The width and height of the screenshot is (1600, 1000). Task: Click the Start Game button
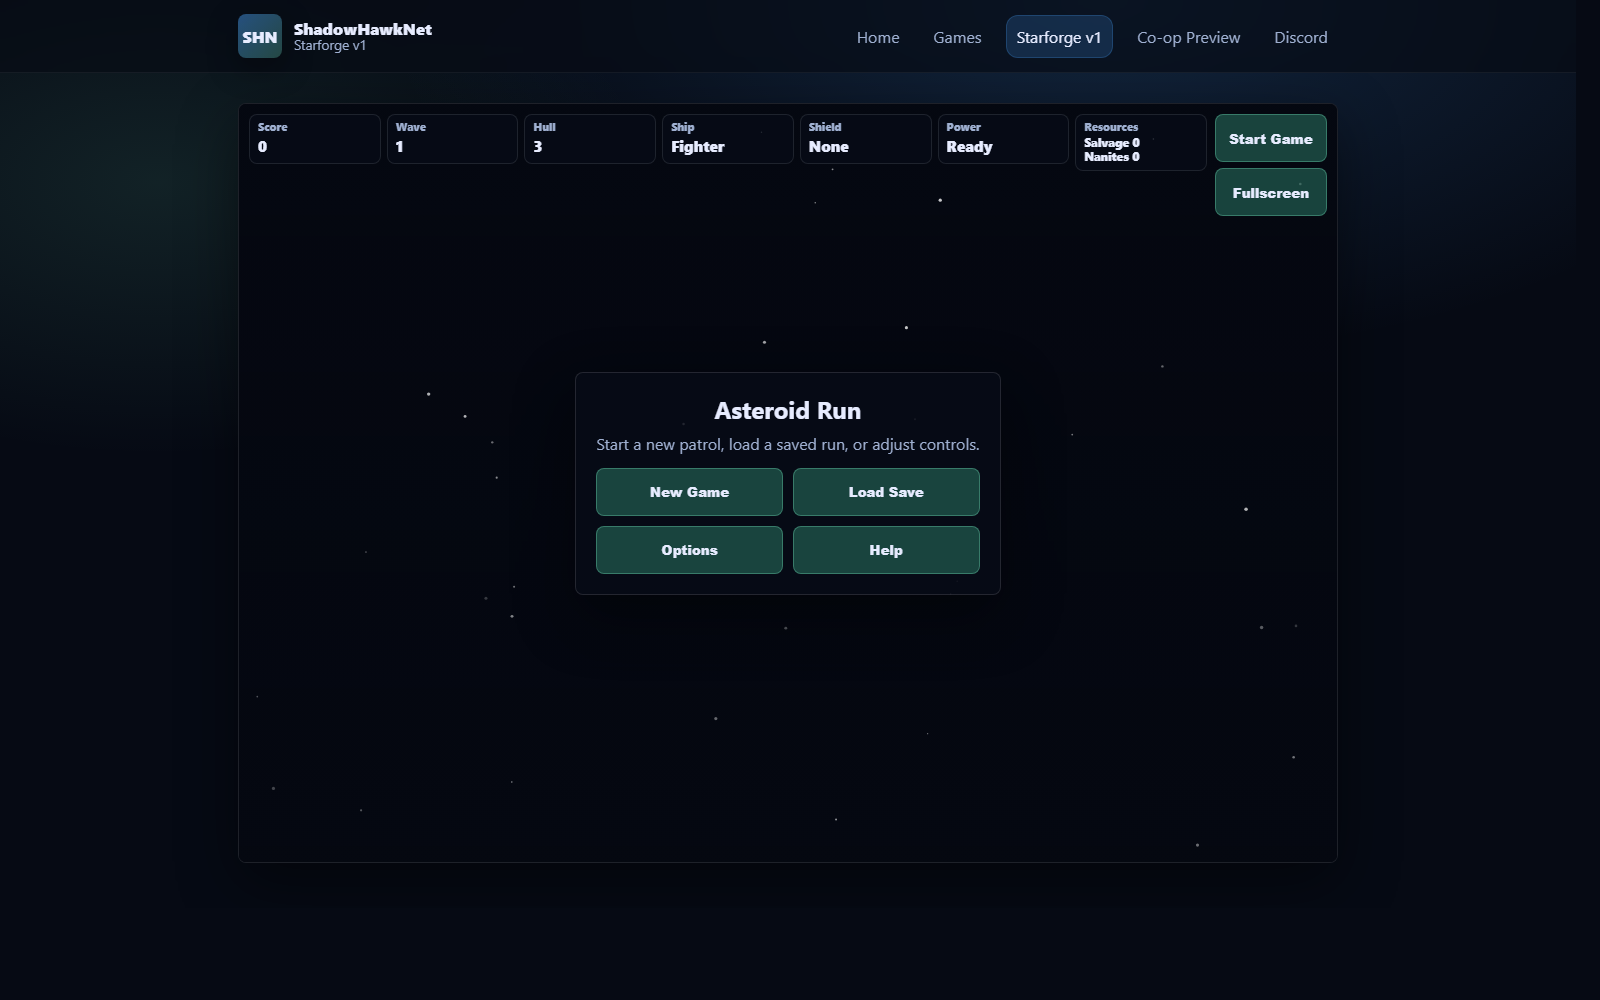pyautogui.click(x=1271, y=138)
